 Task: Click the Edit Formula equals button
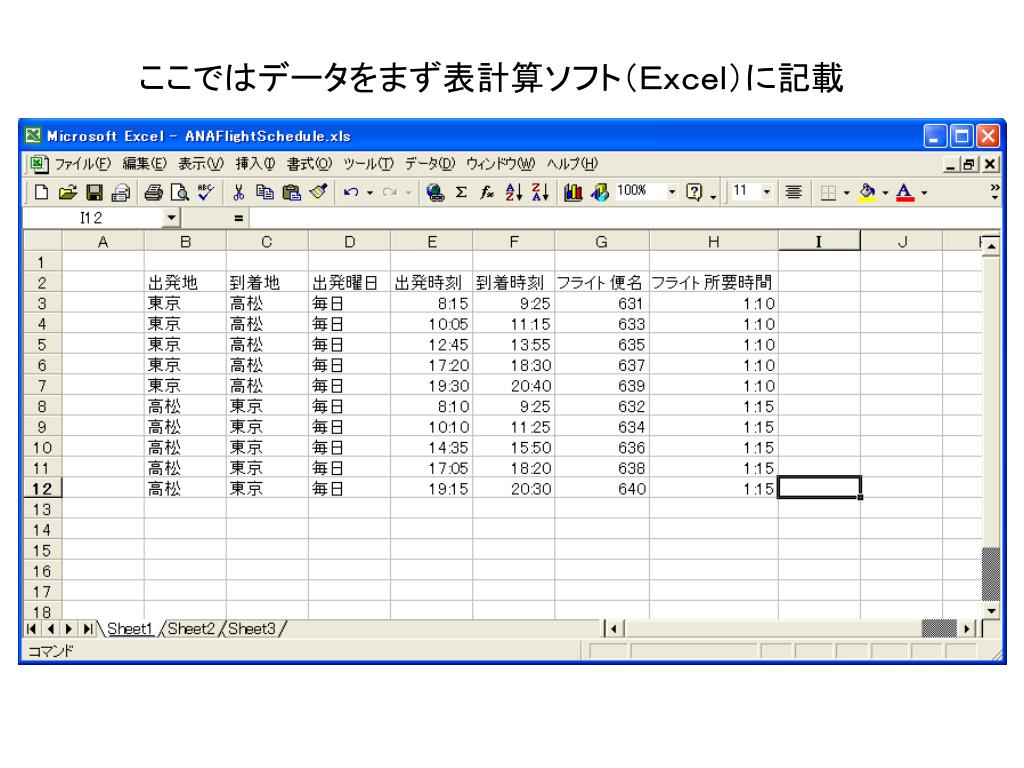[x=238, y=218]
